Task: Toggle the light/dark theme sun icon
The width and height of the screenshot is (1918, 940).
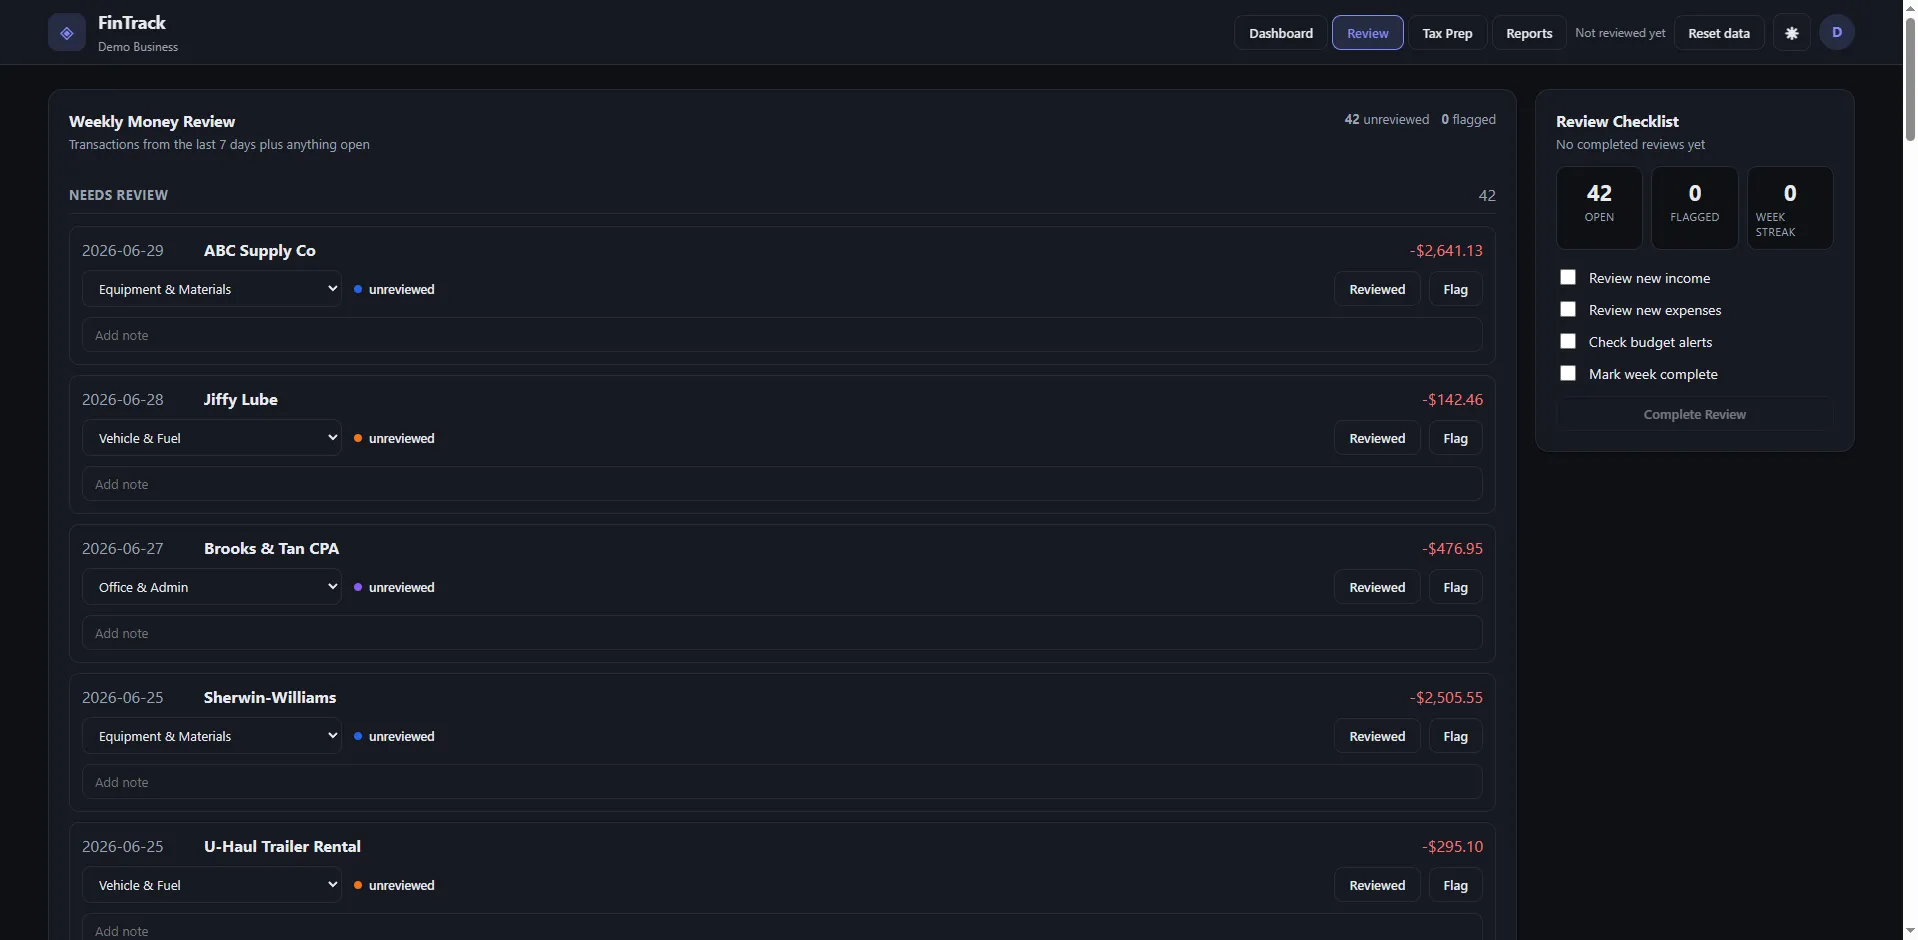Action: tap(1792, 33)
